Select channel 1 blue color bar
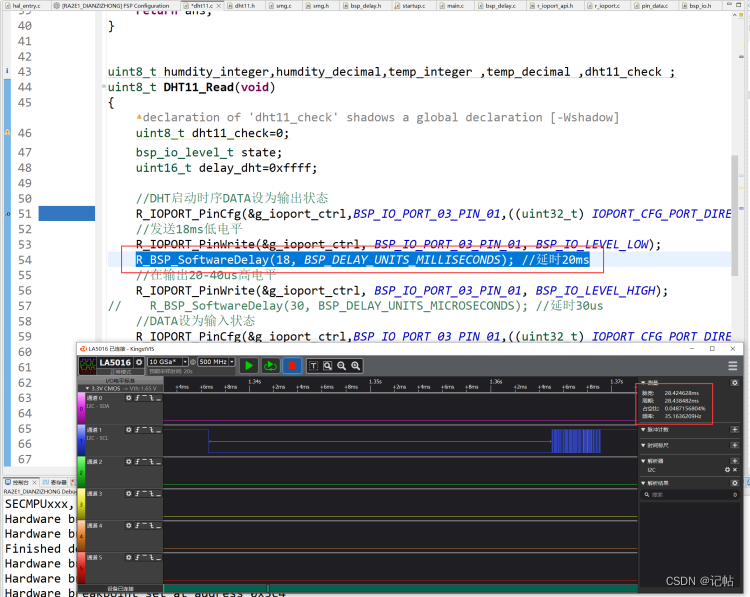The image size is (750, 597). [x=81, y=440]
